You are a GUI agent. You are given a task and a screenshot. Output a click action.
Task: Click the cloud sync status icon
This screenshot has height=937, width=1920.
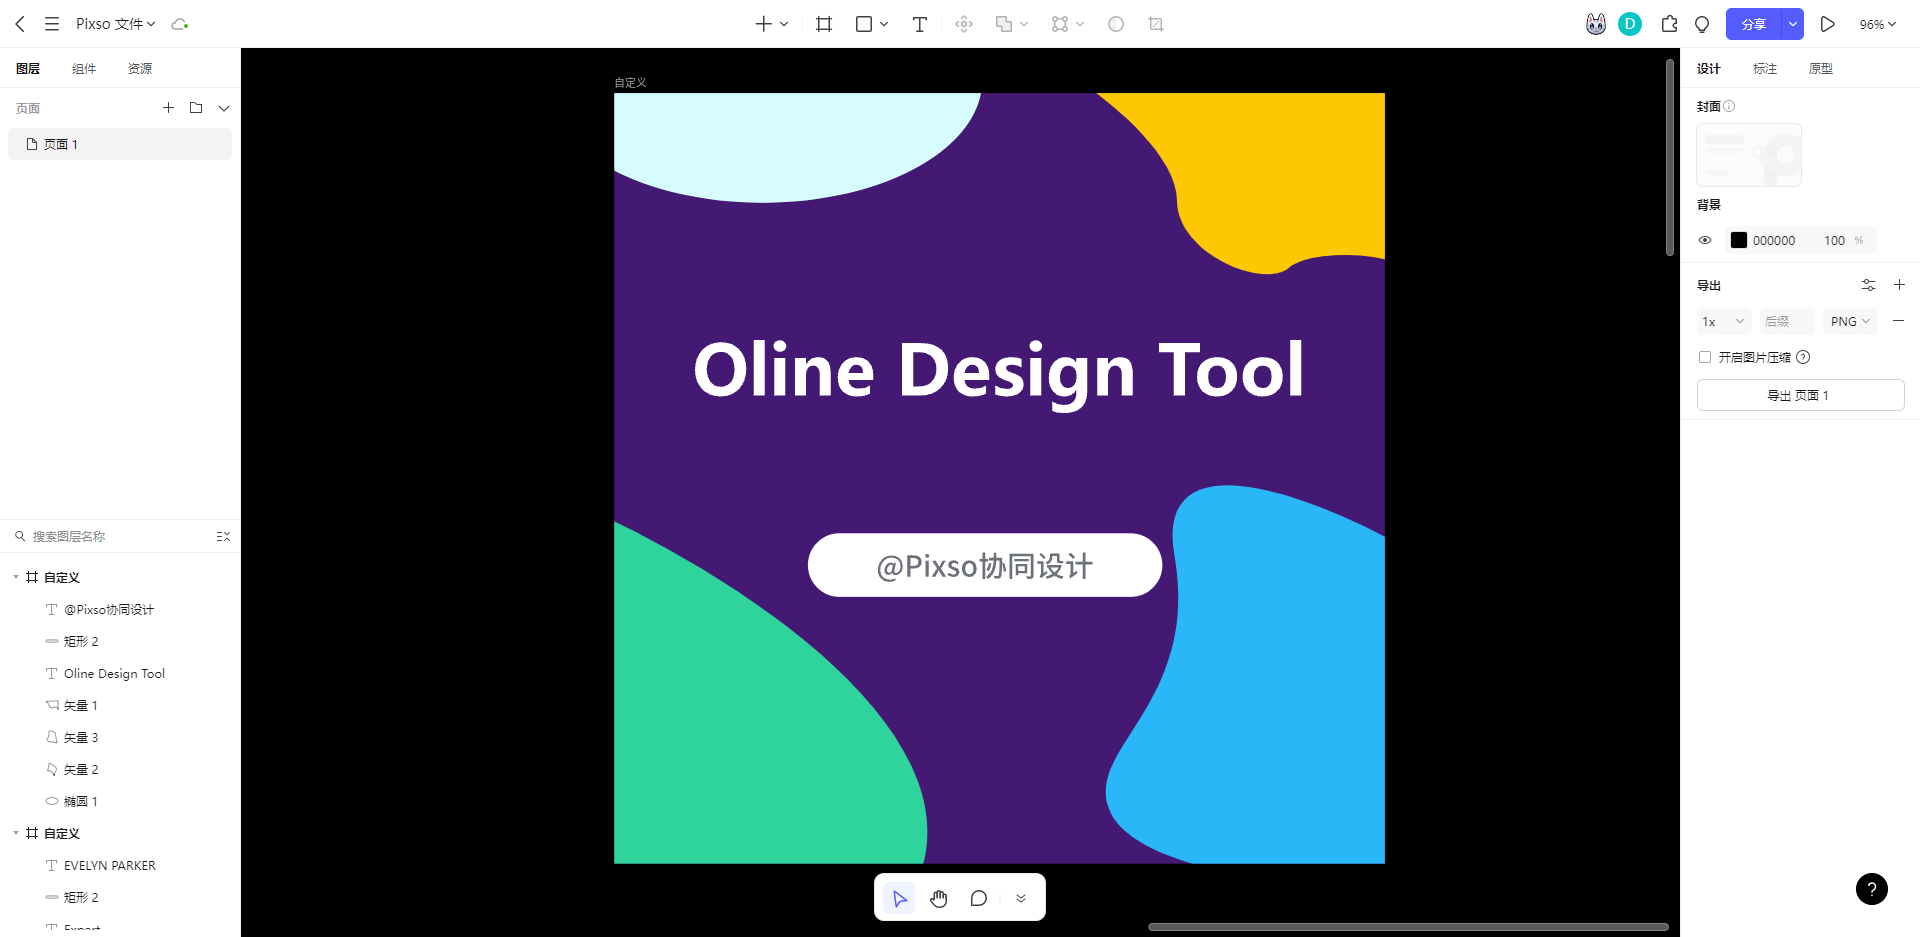[x=180, y=24]
